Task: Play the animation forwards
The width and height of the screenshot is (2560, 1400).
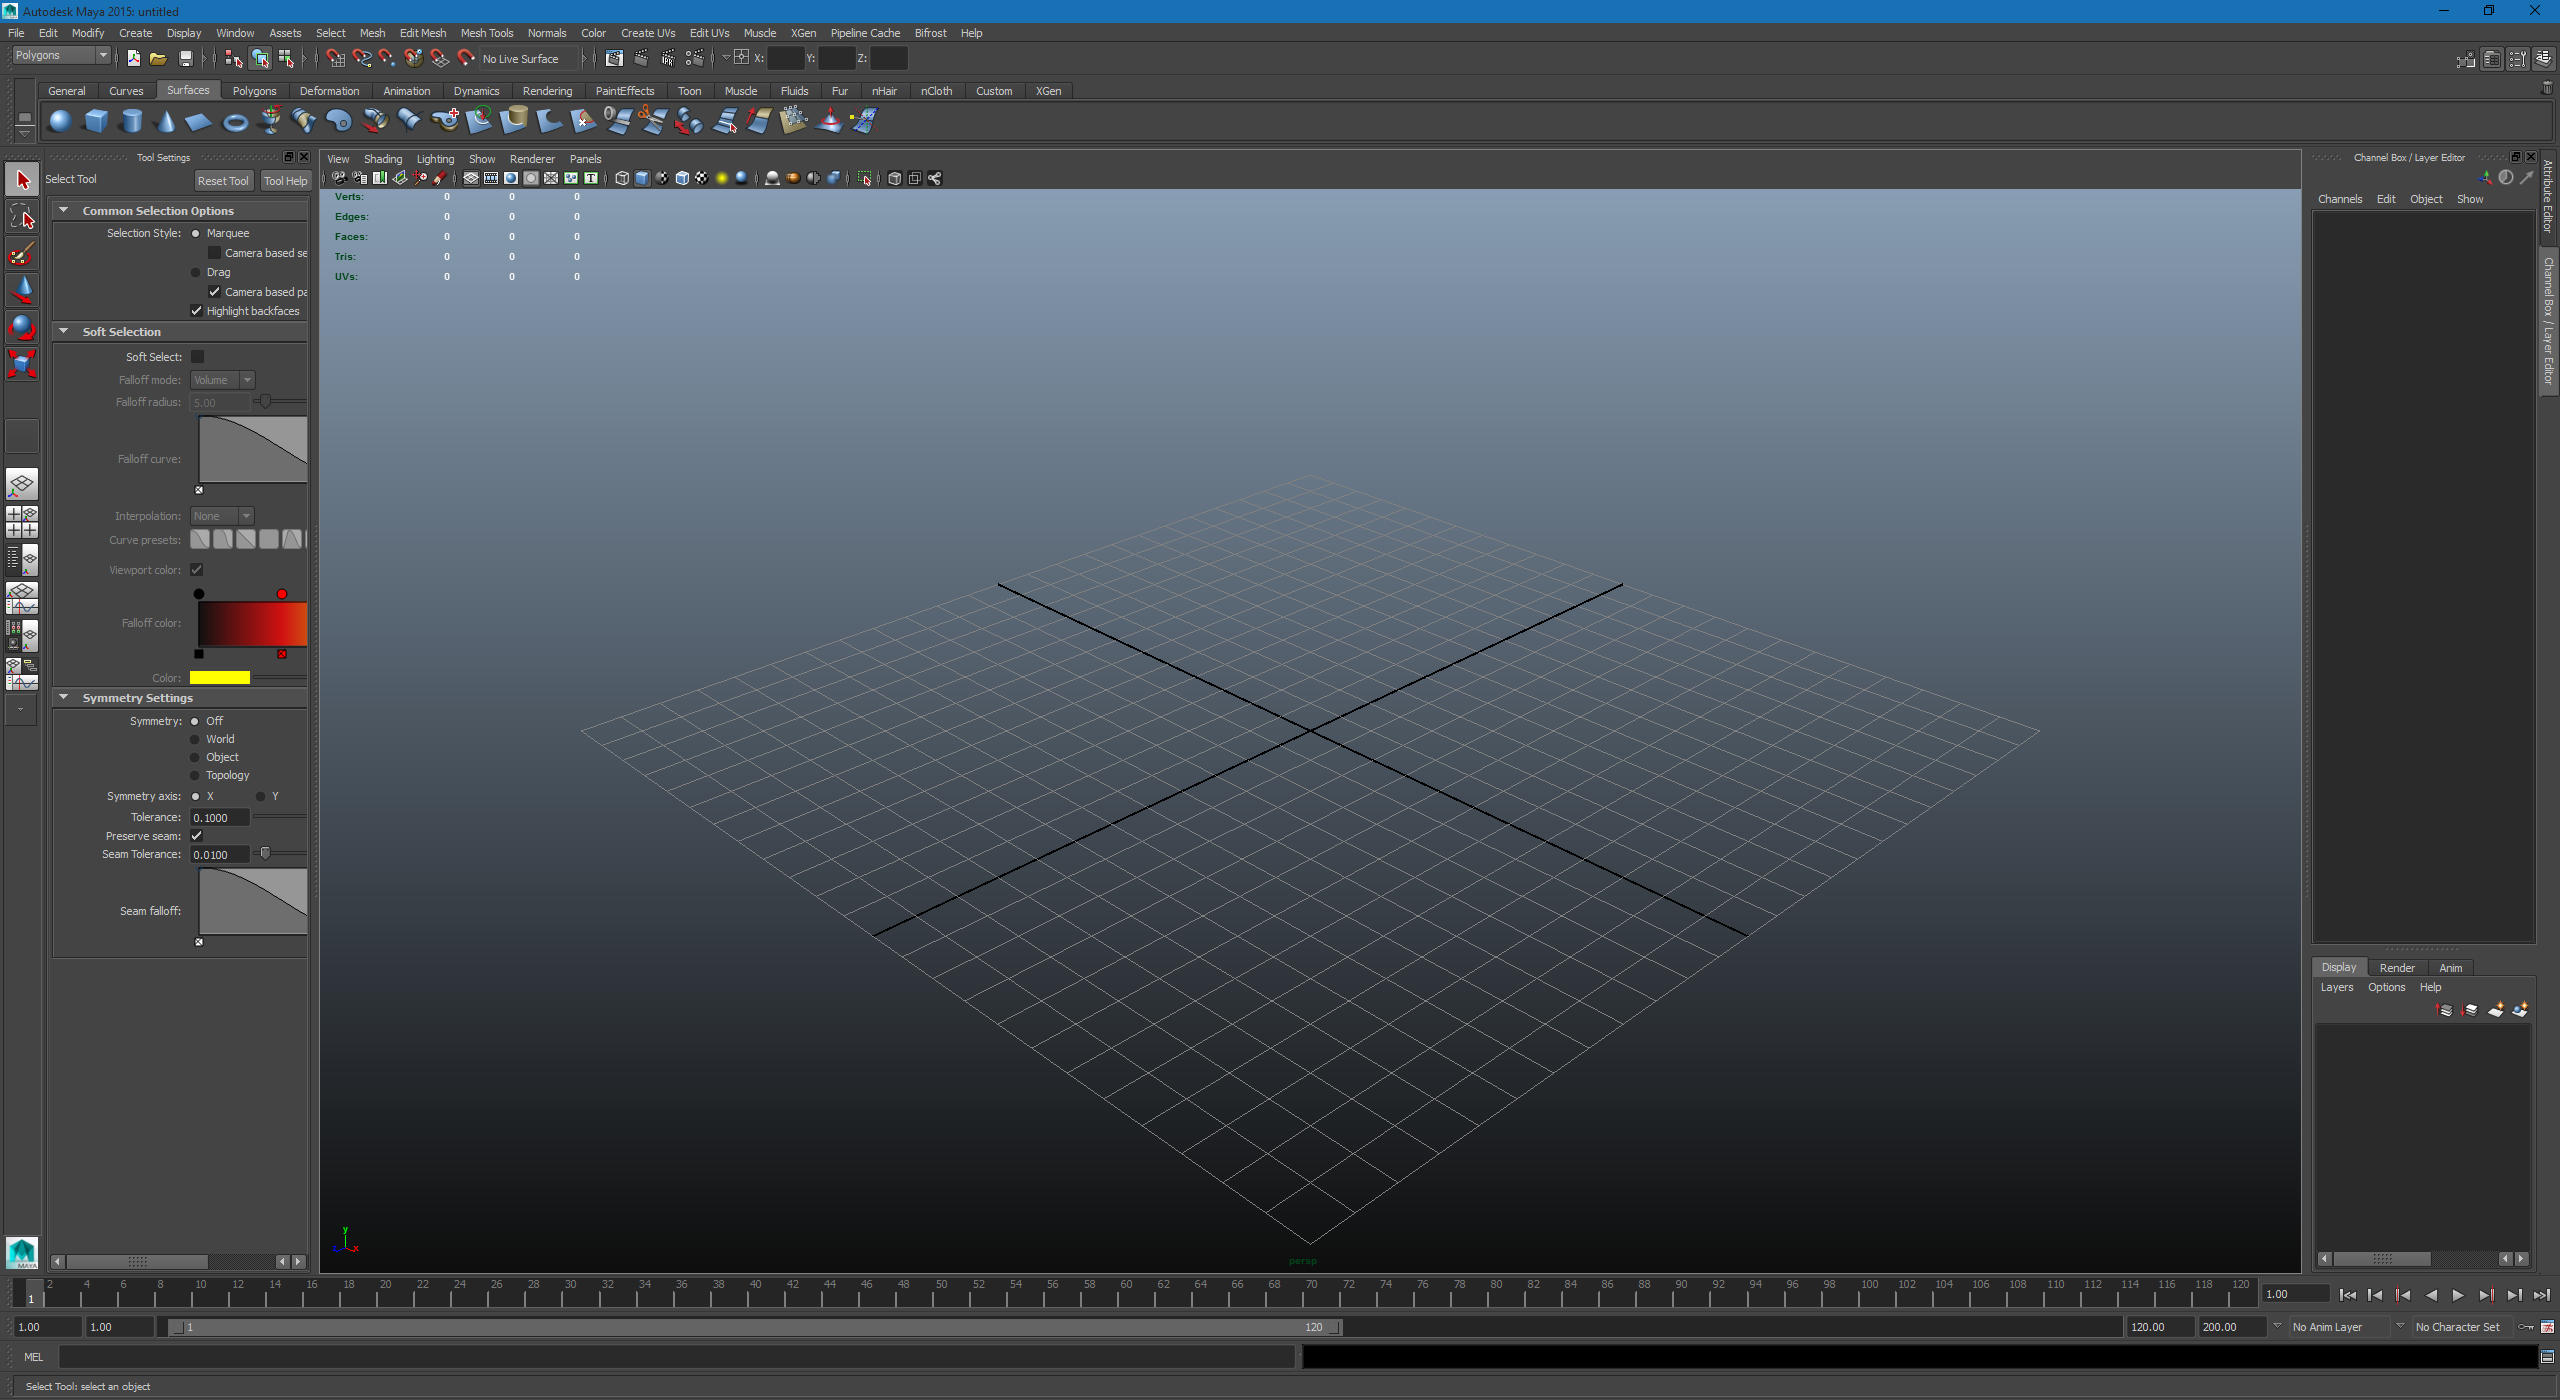Action: (x=2459, y=1295)
